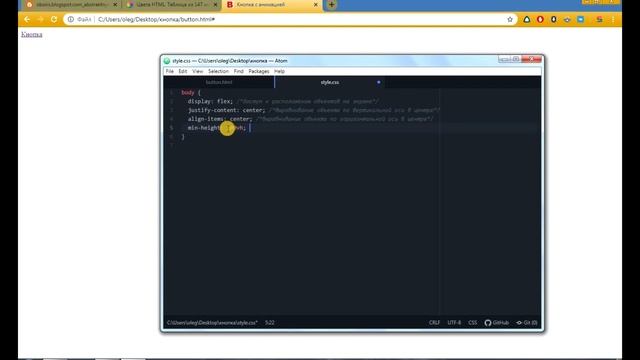Viewport: 640px width, 360px height.
Task: Click the style.css file path in status bar
Action: tap(212, 322)
